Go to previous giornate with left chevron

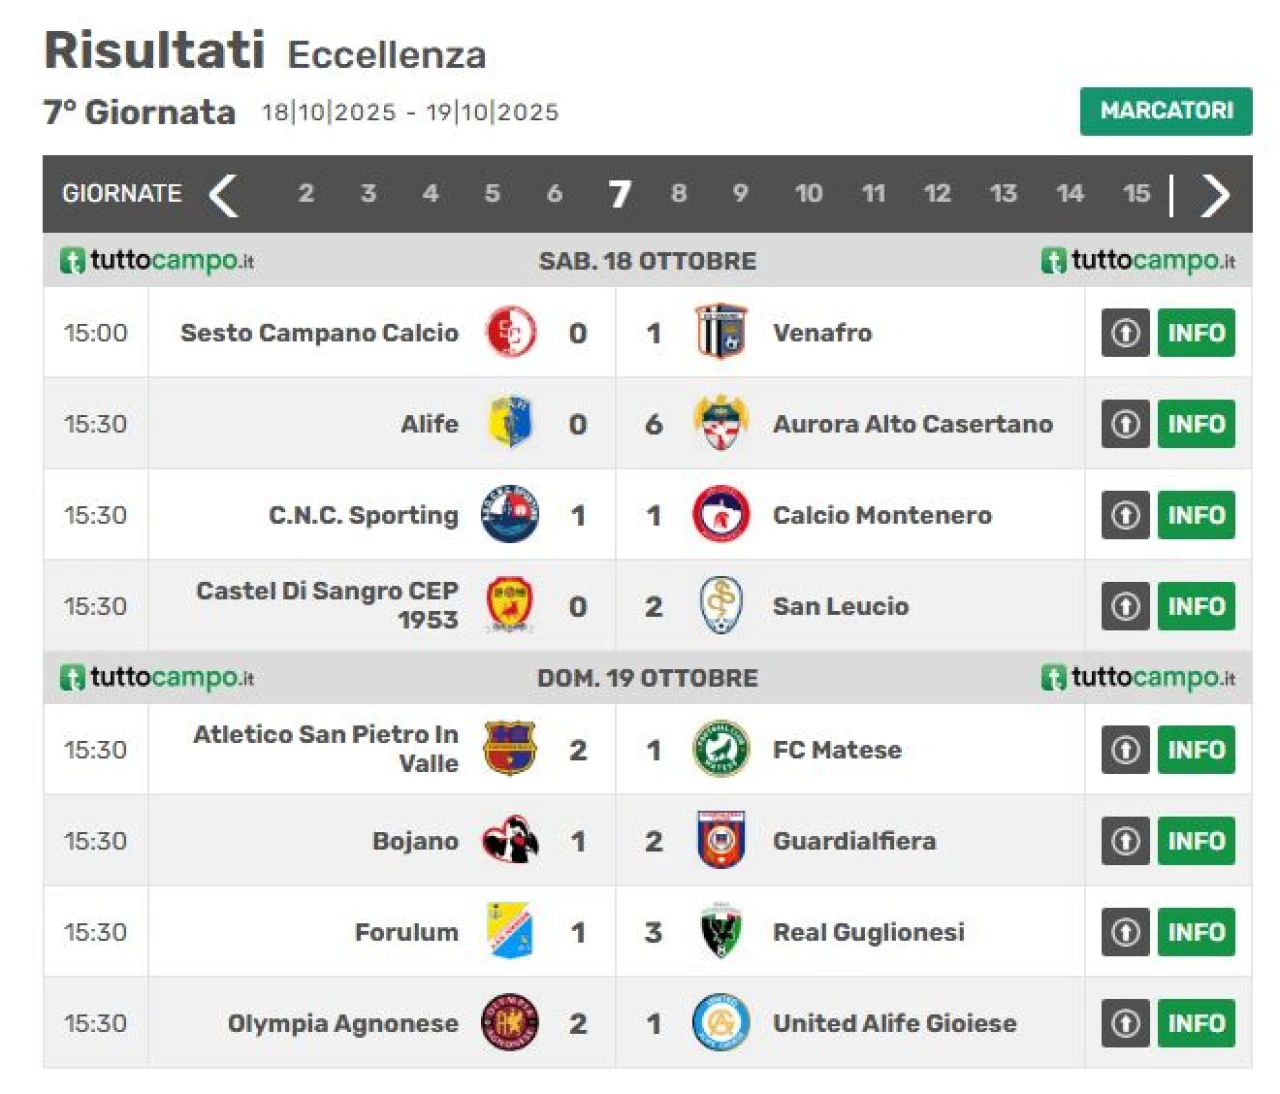223,194
